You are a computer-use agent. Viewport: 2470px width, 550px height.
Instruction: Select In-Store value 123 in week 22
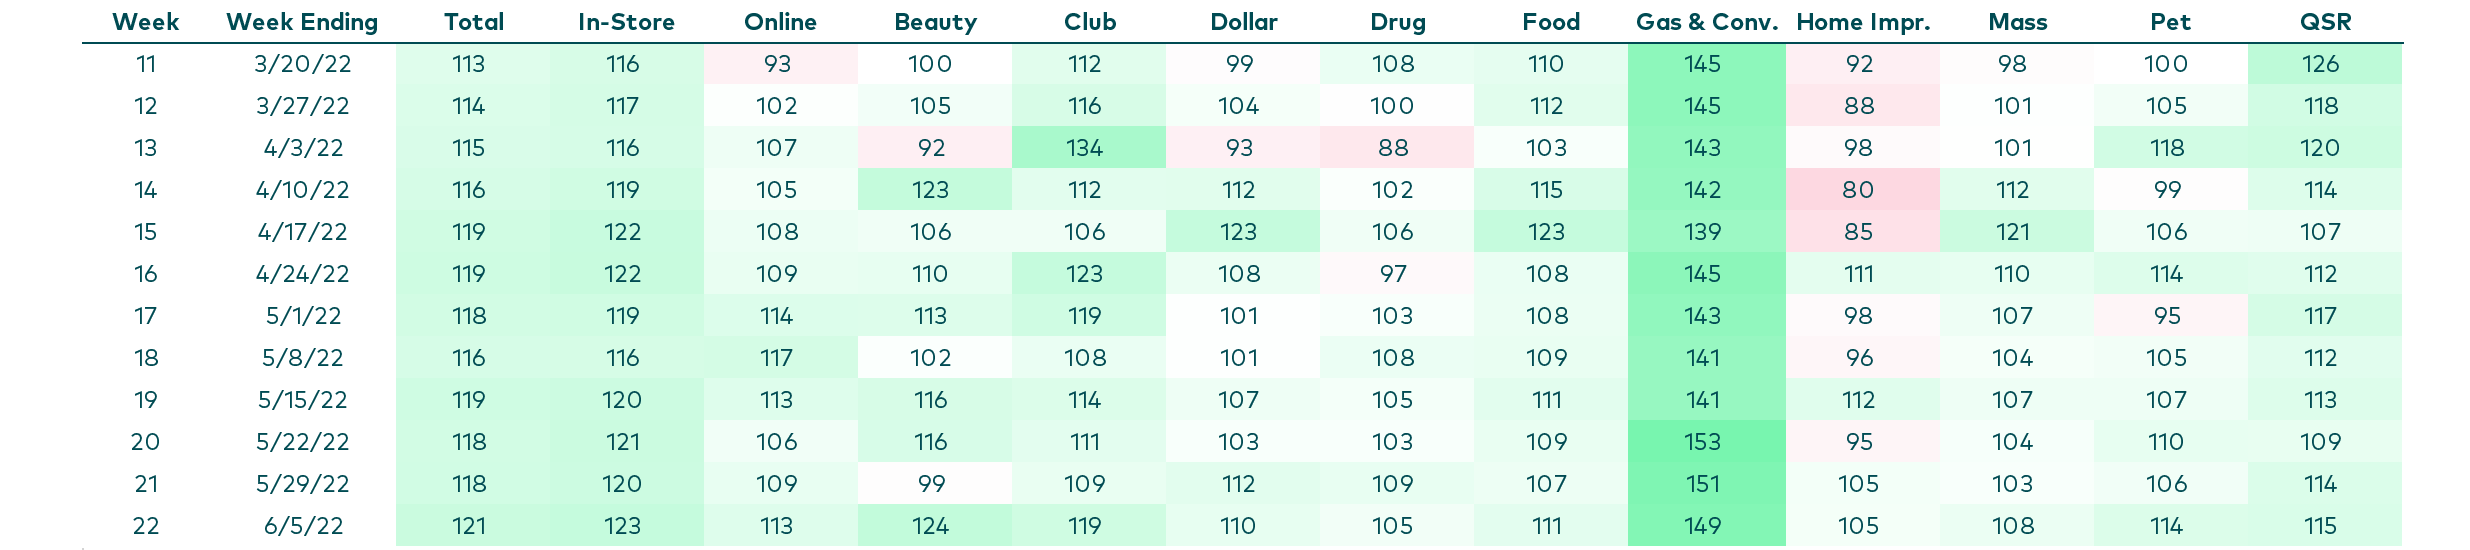coord(622,526)
